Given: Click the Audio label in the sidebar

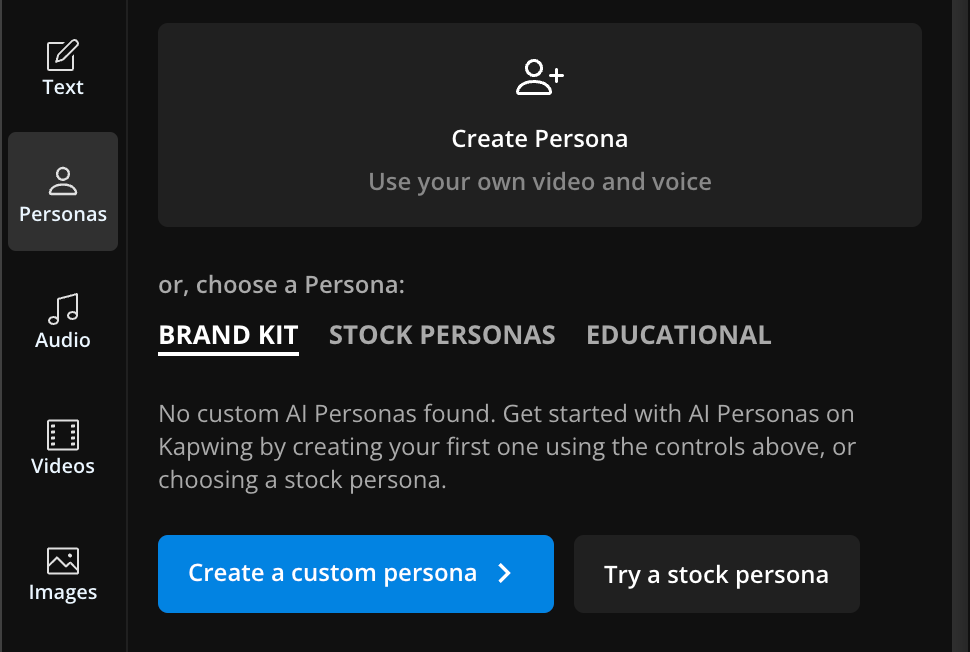Looking at the screenshot, I should (63, 339).
